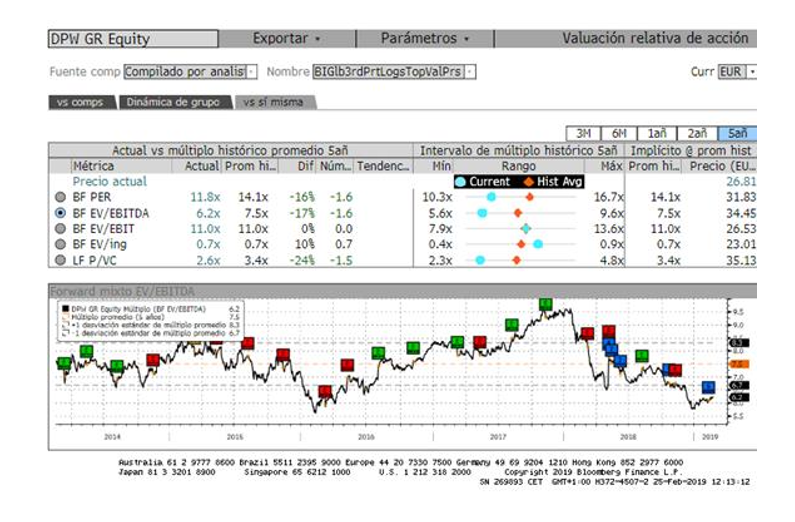Click the BF EV/EBITDA orange hist avg diamond
The height and width of the screenshot is (522, 795).
(518, 213)
